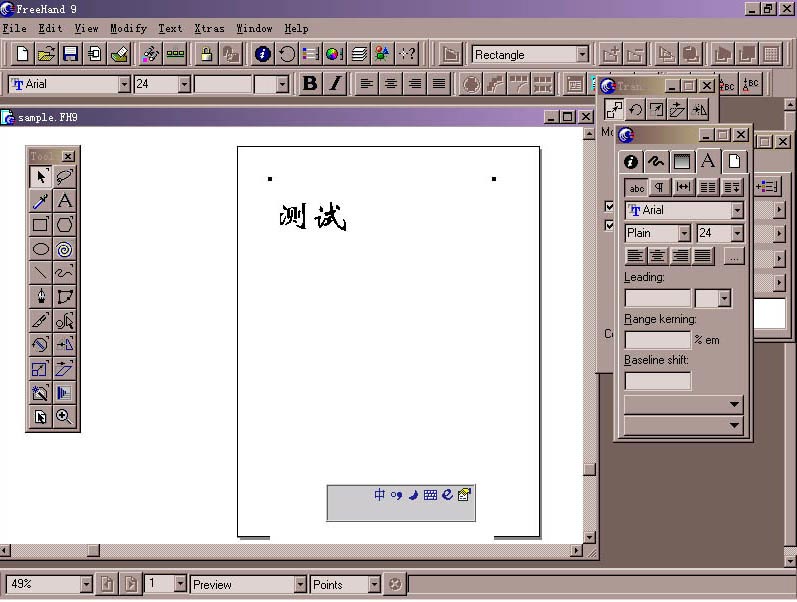Switch to the Text tab in the inspector
The width and height of the screenshot is (797, 602).
707,161
